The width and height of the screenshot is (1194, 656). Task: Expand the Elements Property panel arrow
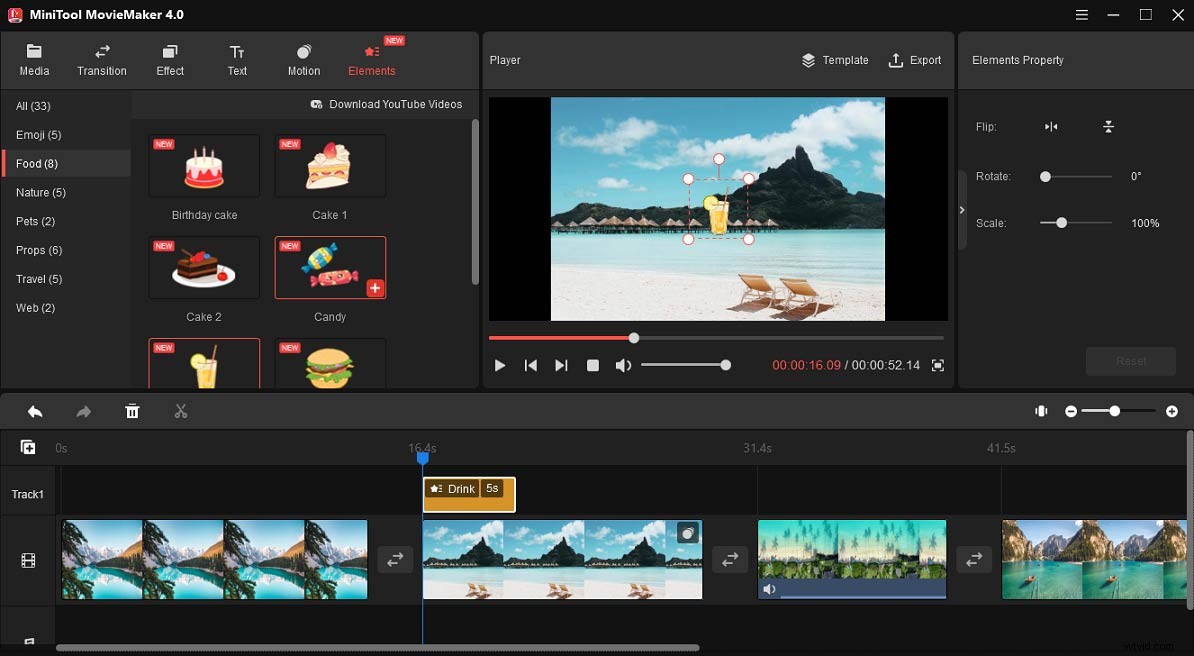tap(962, 210)
